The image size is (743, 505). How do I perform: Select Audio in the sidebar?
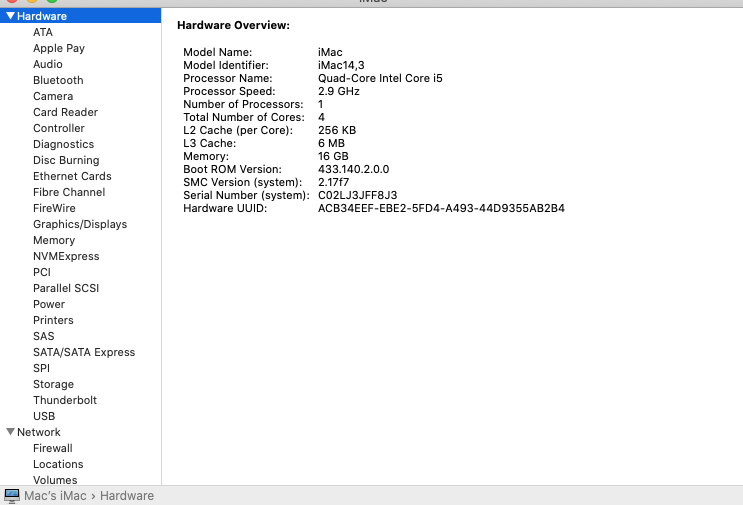click(47, 64)
